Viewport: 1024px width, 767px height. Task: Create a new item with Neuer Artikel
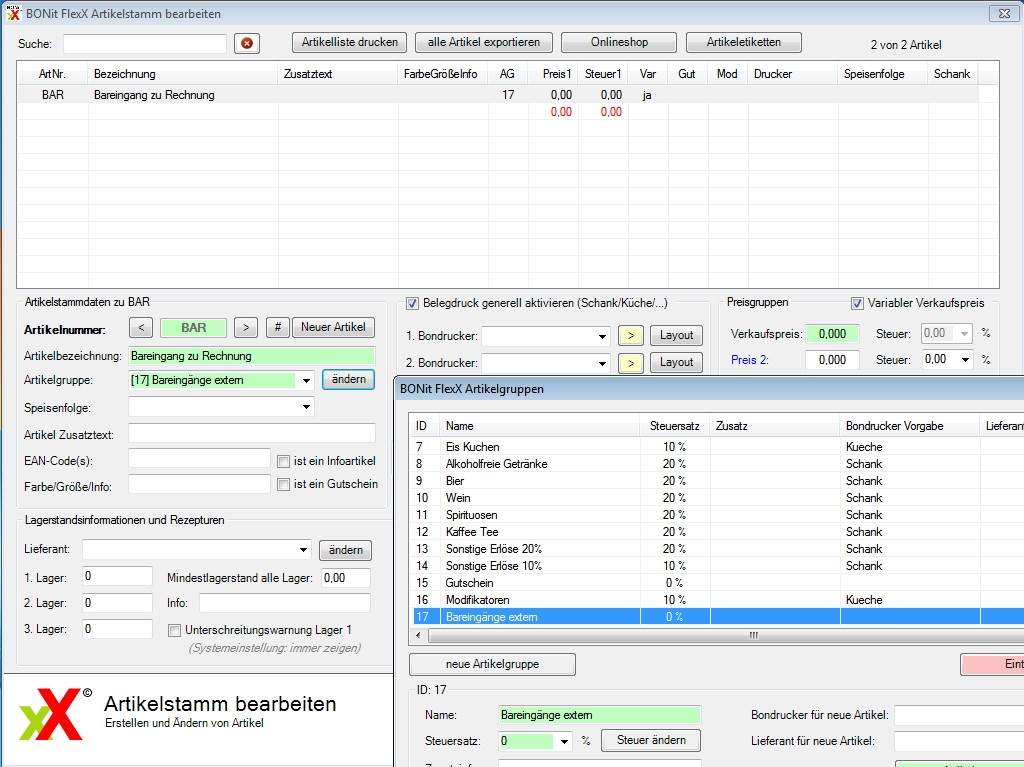click(333, 327)
